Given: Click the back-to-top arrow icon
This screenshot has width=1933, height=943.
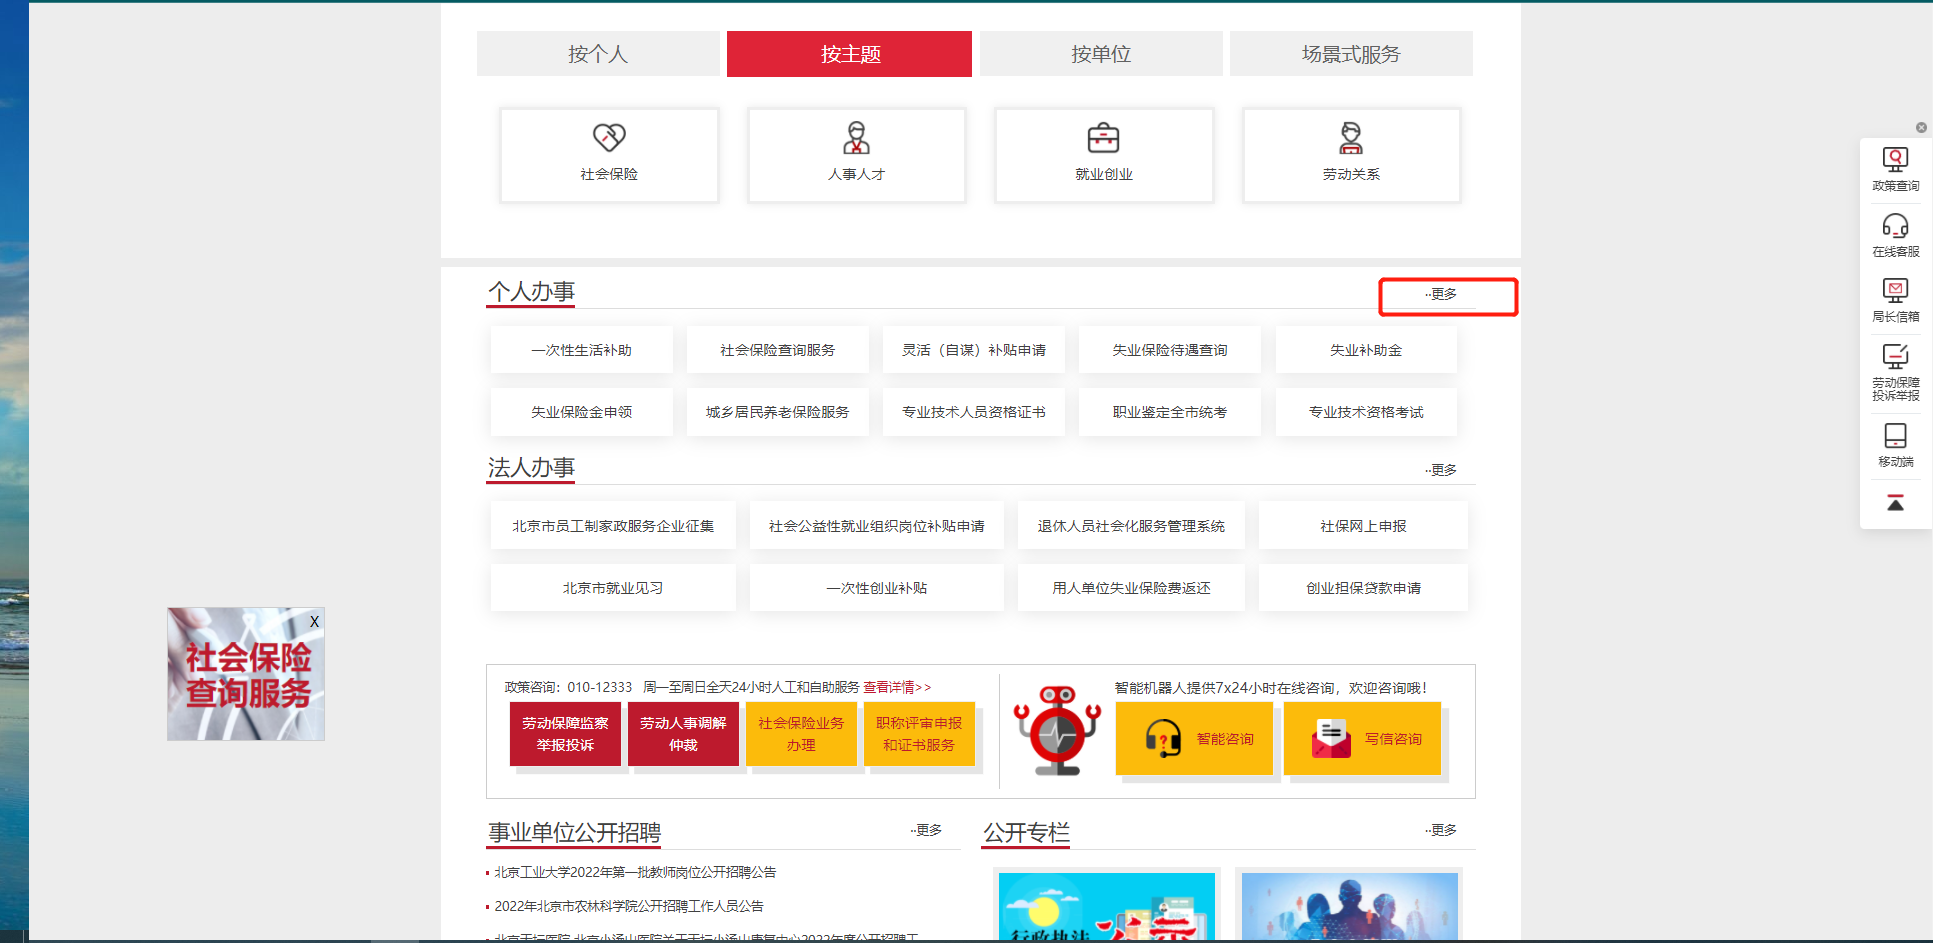Looking at the screenshot, I should click(x=1895, y=503).
